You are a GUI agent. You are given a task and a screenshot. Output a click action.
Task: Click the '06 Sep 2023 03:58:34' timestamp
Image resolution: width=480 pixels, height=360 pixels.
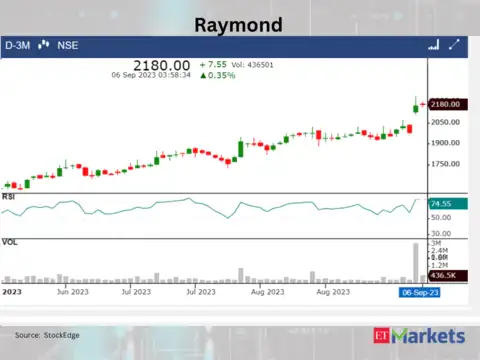pos(151,75)
